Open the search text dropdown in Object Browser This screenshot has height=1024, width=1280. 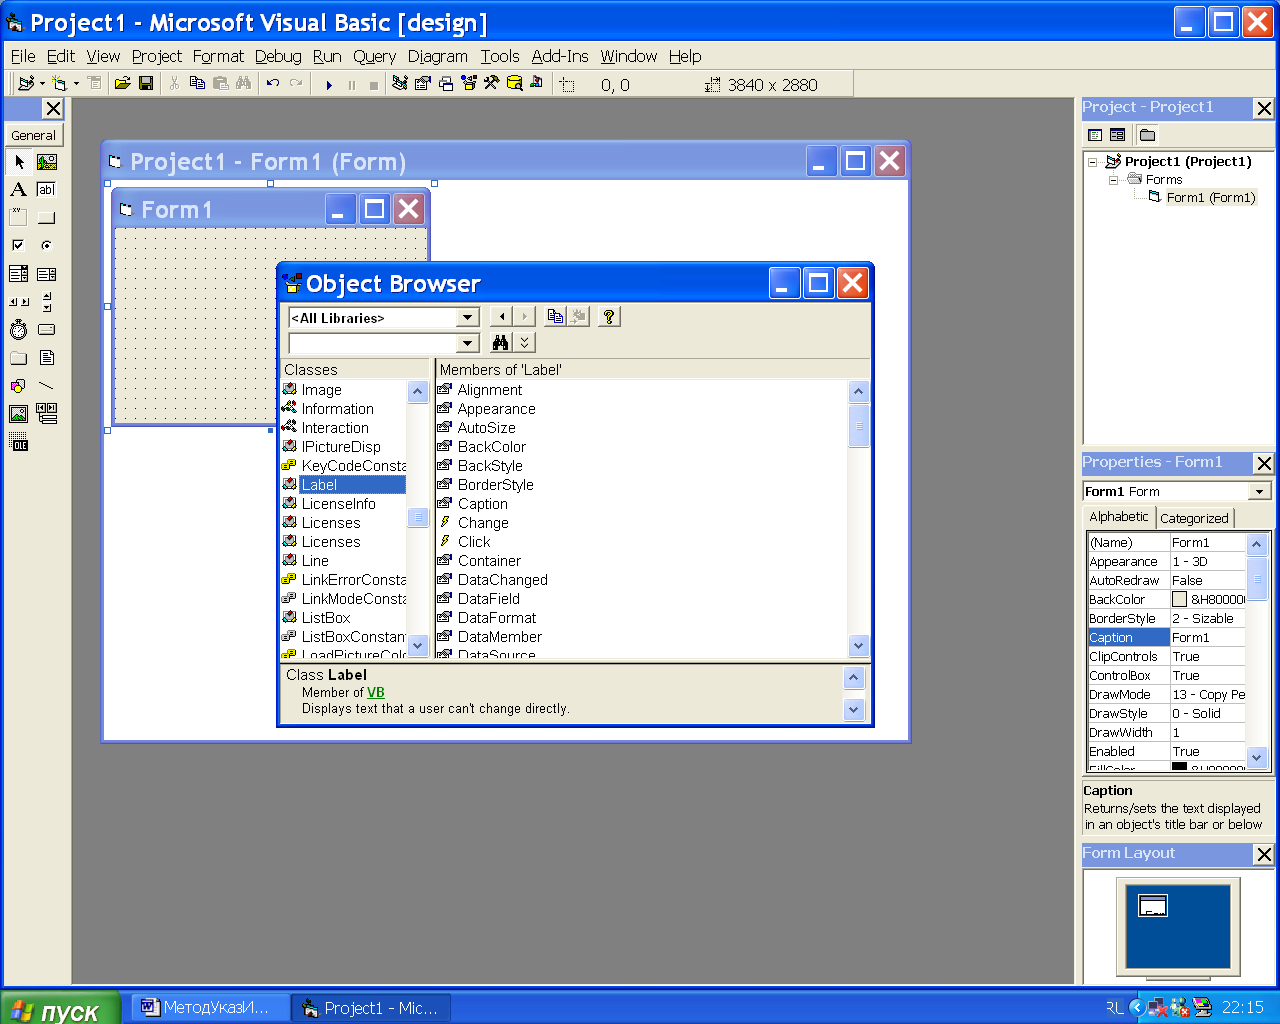click(x=467, y=343)
